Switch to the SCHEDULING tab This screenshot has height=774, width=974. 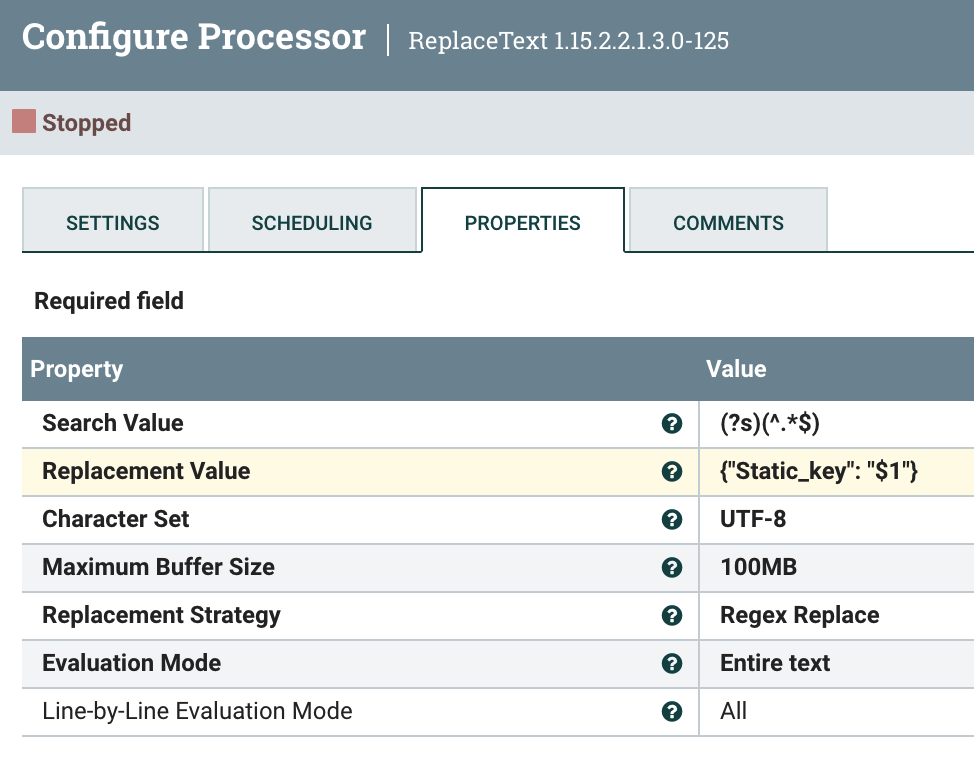click(x=313, y=222)
